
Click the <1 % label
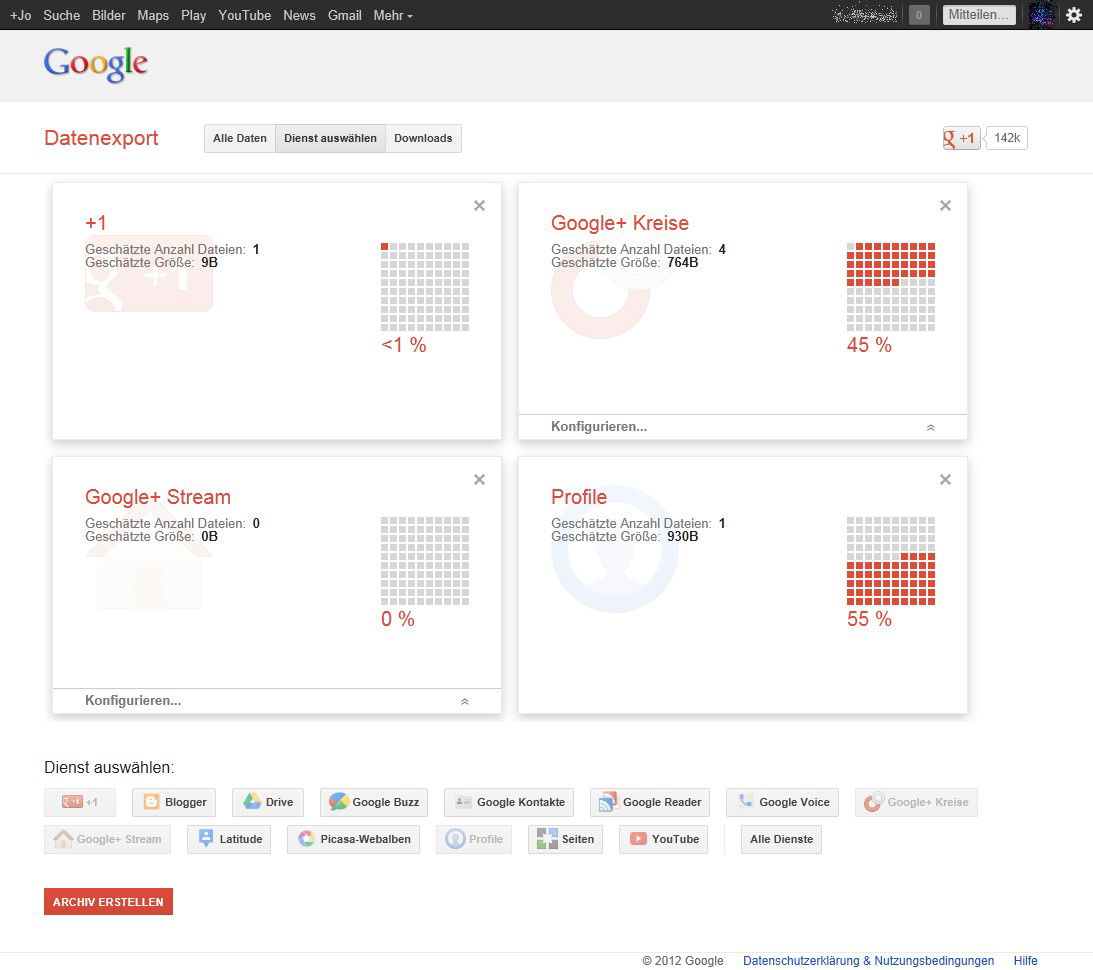click(404, 345)
